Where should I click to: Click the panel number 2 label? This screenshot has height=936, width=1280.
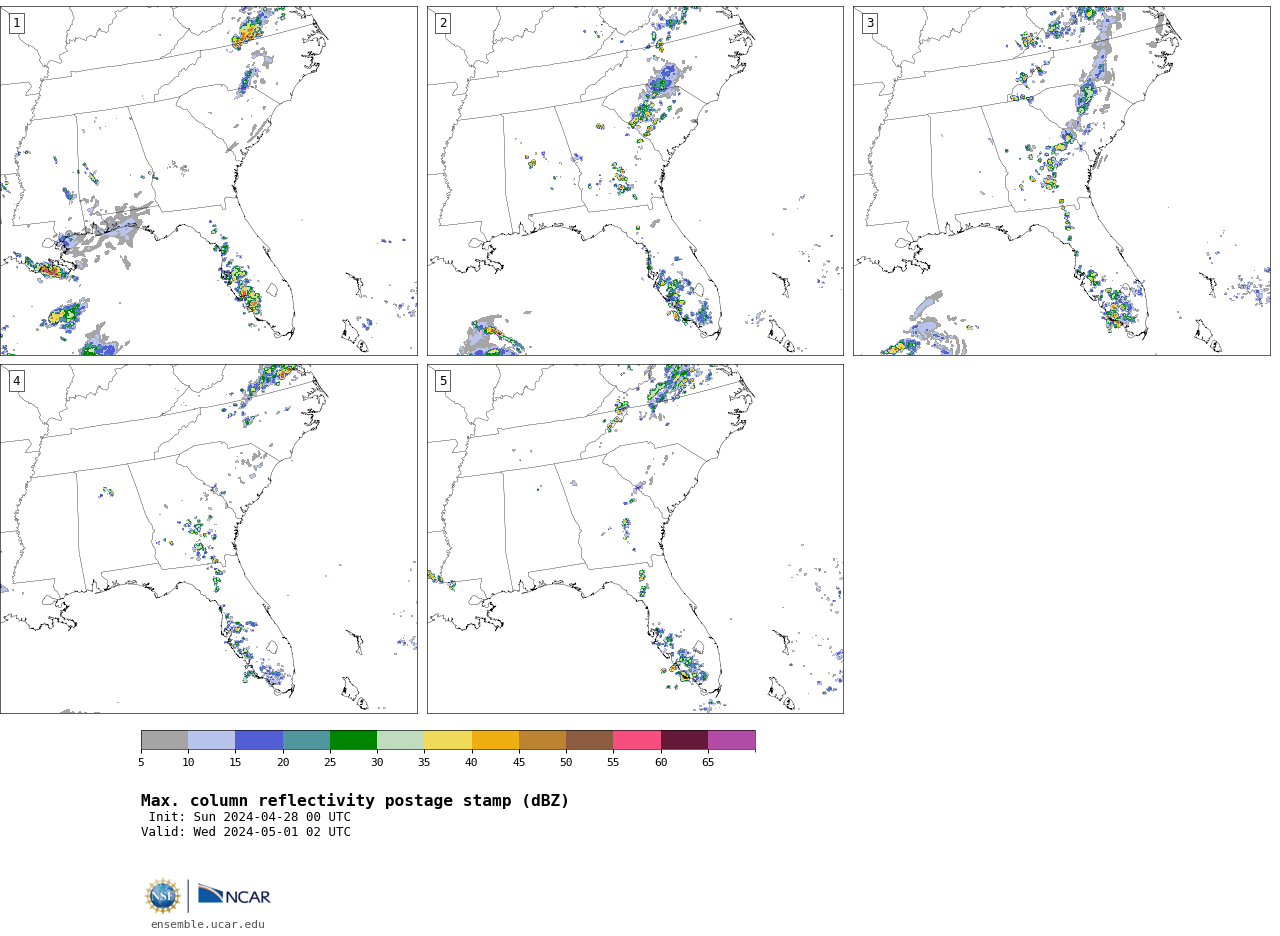click(443, 23)
